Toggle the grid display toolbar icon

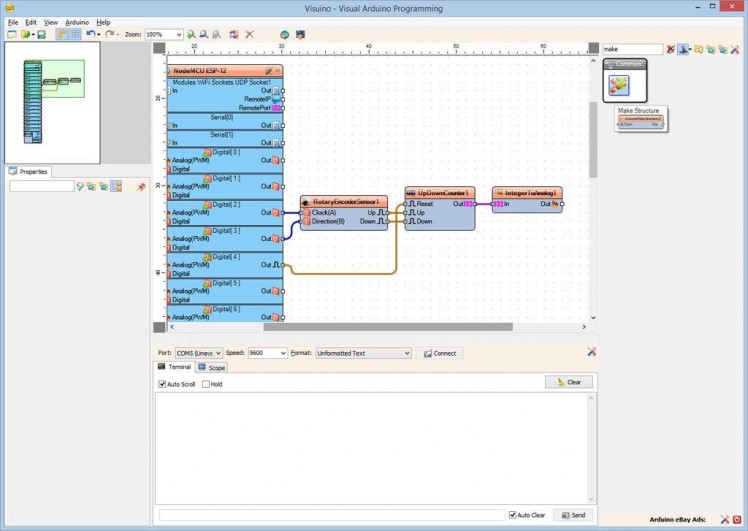coord(75,34)
